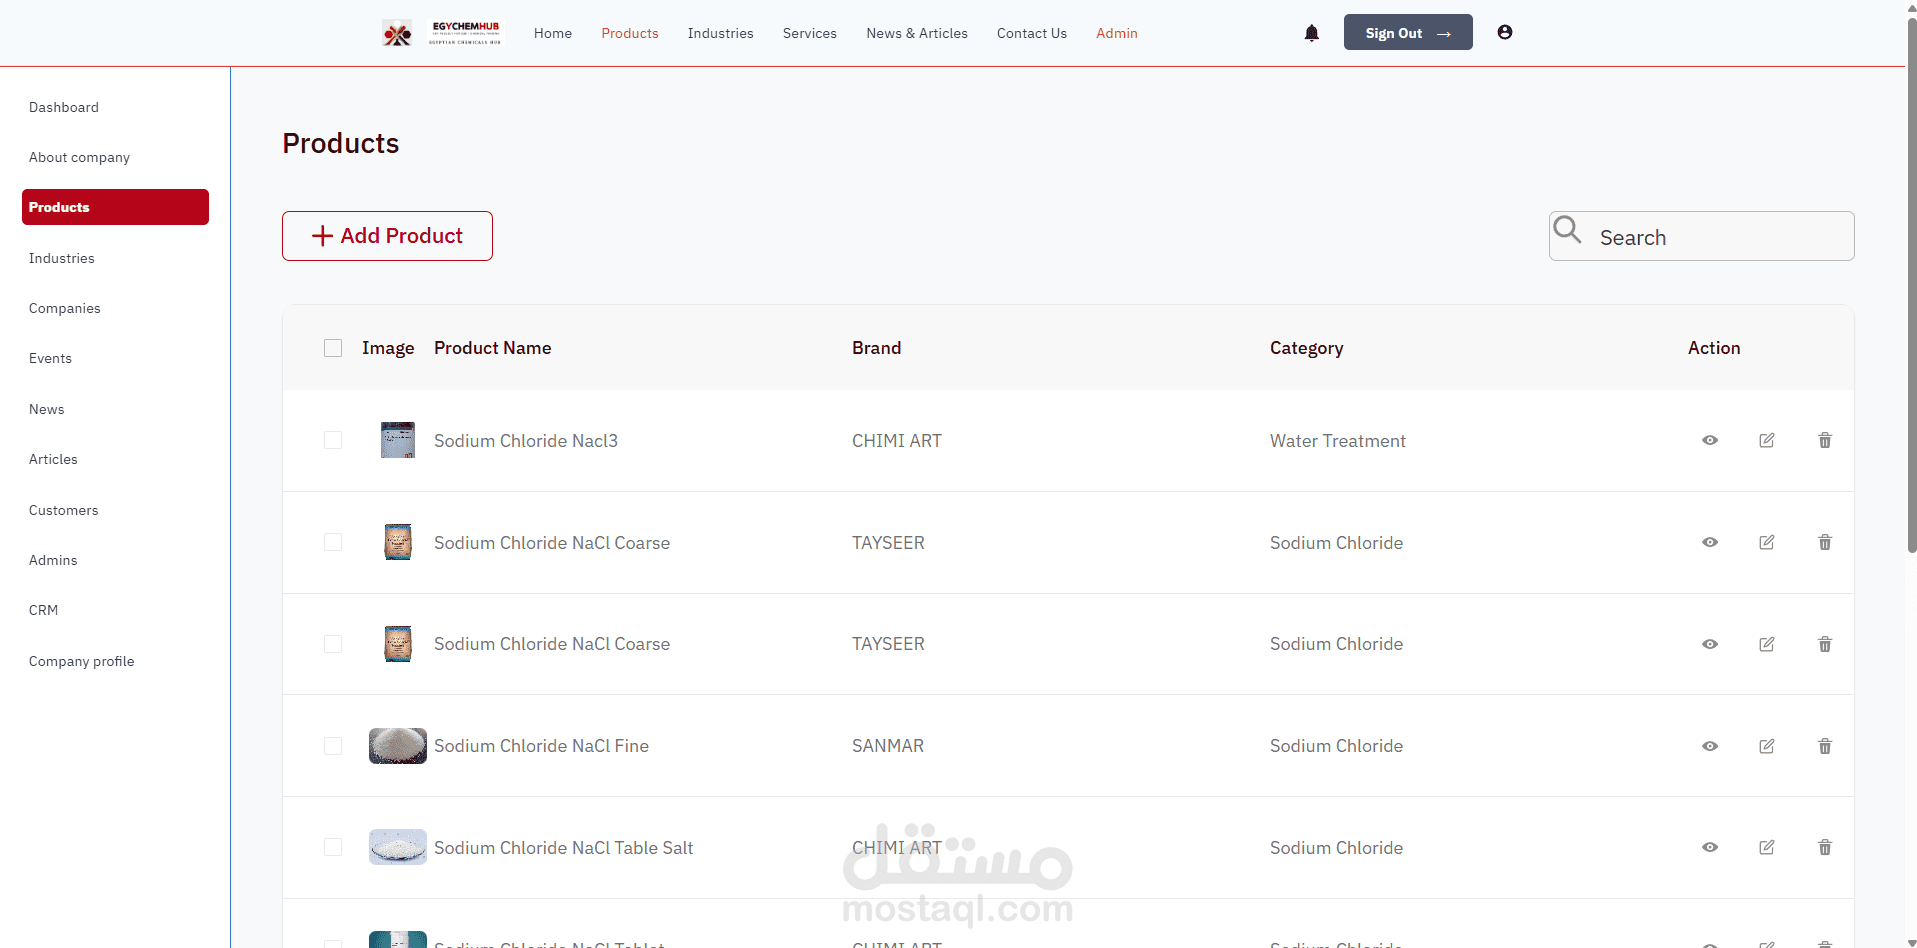Go to Home in the top navigation
Viewport: 1917px width, 948px height.
553,33
